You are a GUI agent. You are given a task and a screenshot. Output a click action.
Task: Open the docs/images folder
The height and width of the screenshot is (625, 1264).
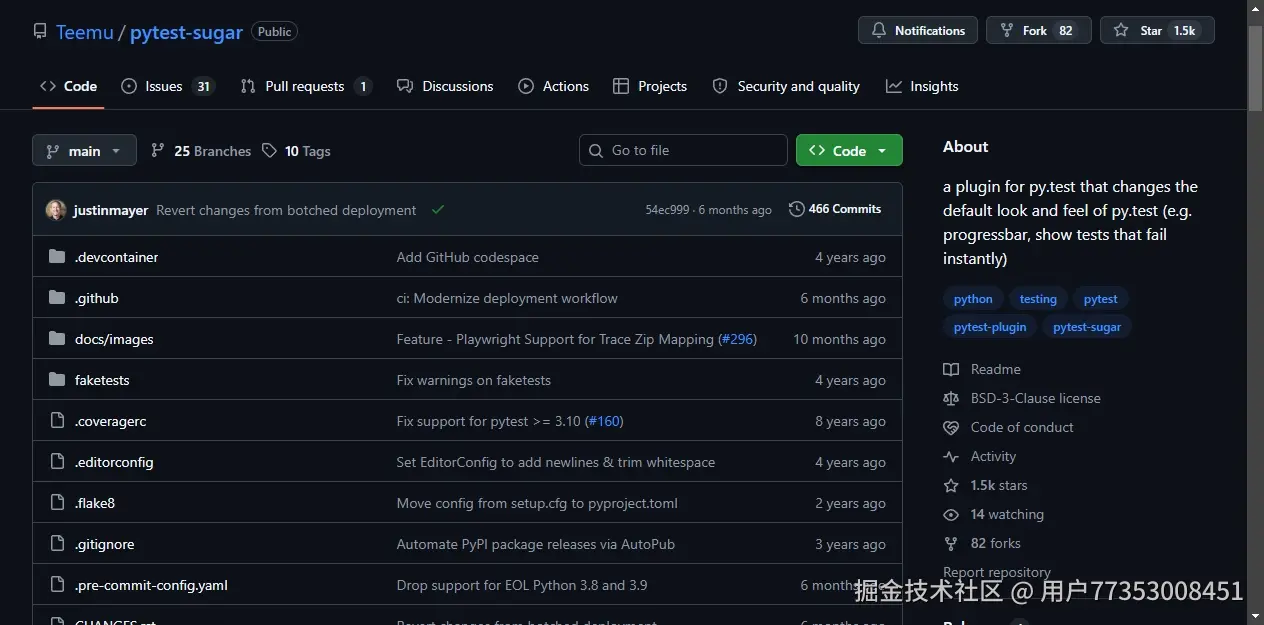coord(114,339)
